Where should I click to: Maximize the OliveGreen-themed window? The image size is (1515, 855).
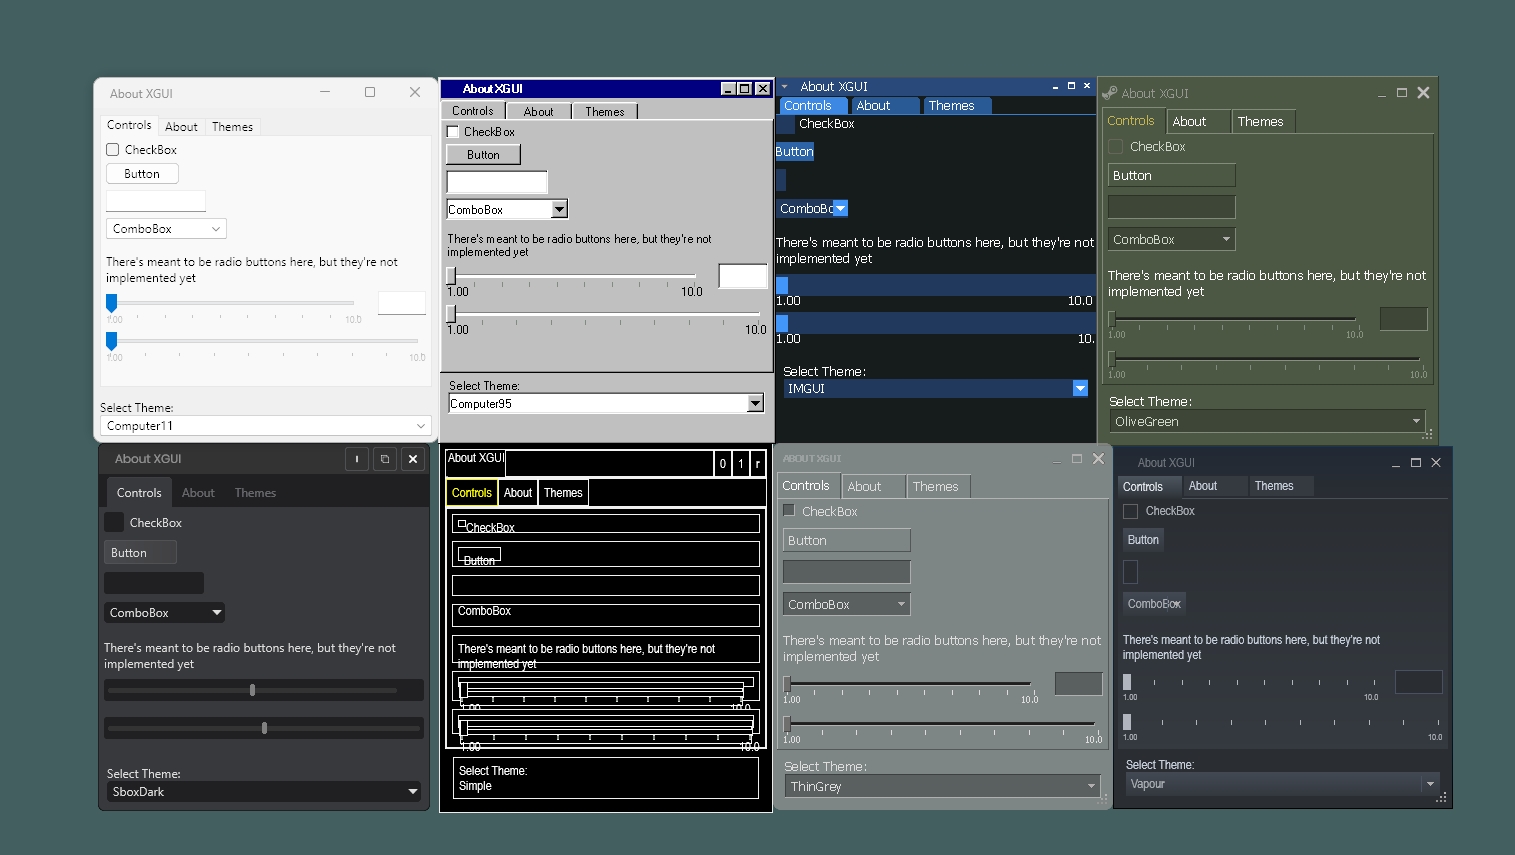(1402, 93)
